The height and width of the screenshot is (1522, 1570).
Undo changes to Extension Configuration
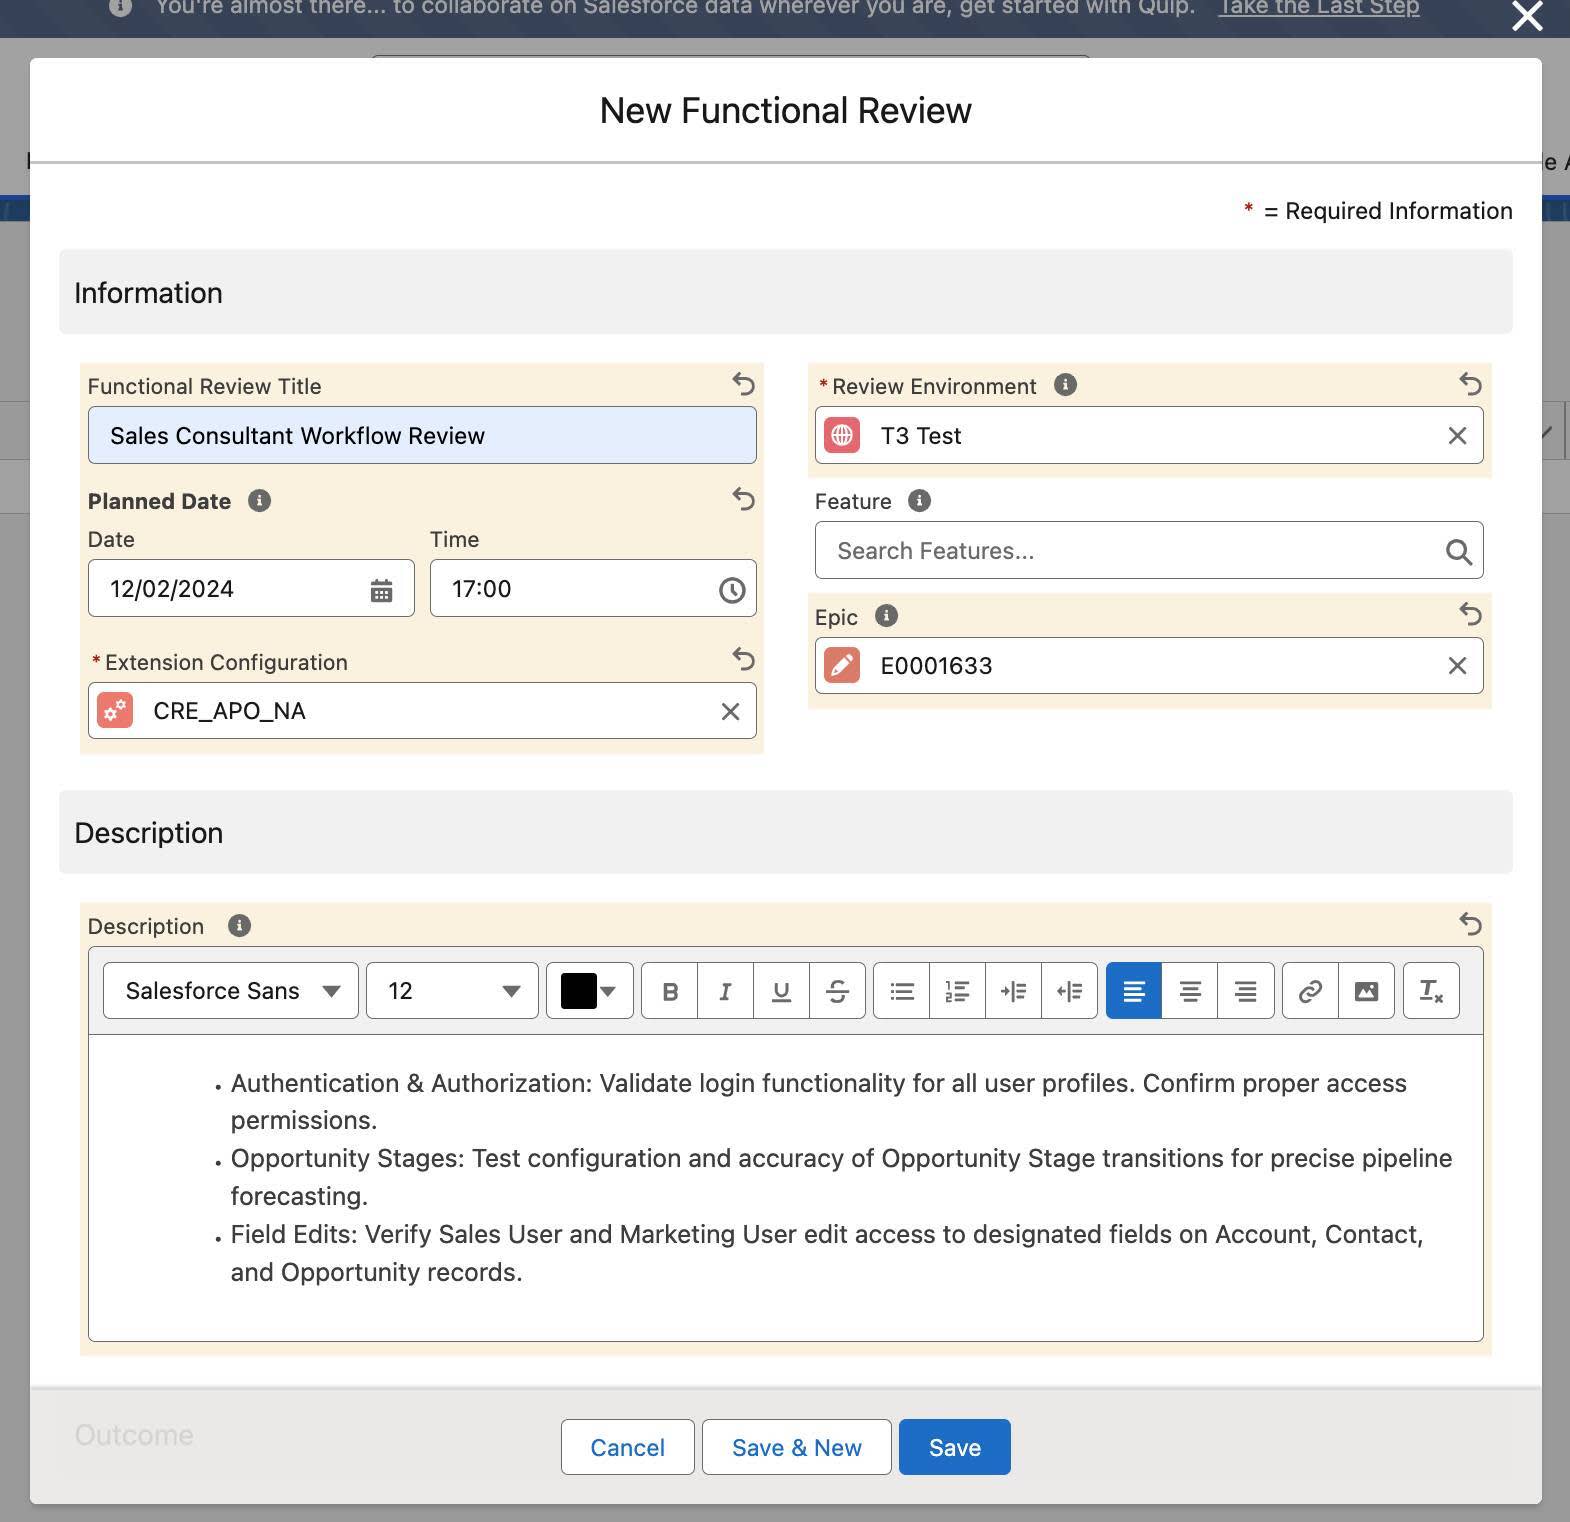pos(743,659)
